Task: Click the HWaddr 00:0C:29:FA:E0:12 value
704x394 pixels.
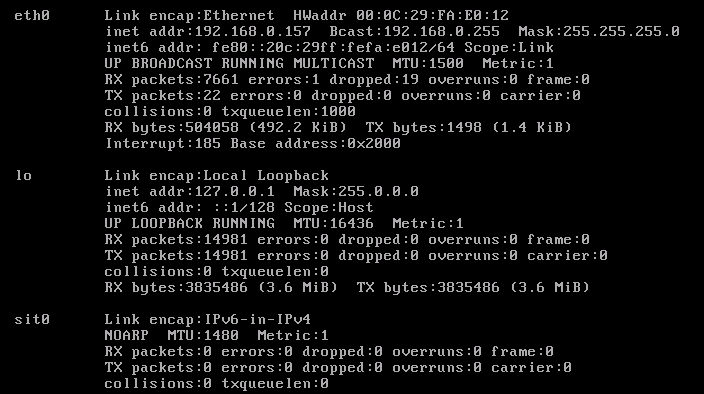Action: pos(400,16)
